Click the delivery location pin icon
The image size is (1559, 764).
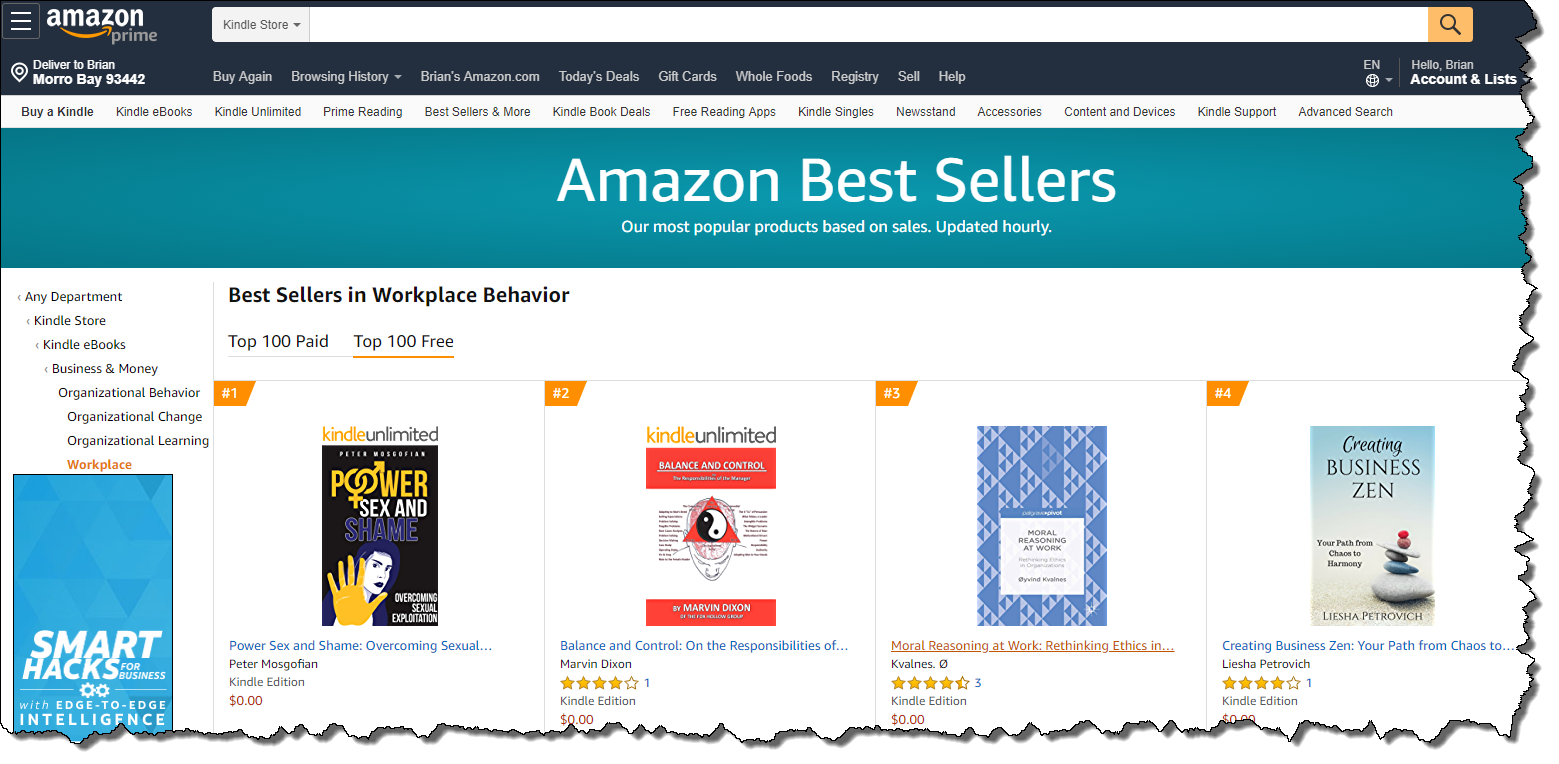[18, 72]
